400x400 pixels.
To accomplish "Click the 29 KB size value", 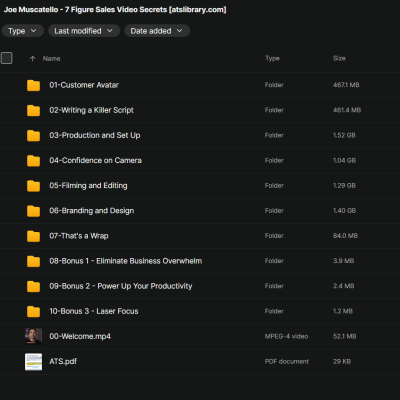I will 342,361.
